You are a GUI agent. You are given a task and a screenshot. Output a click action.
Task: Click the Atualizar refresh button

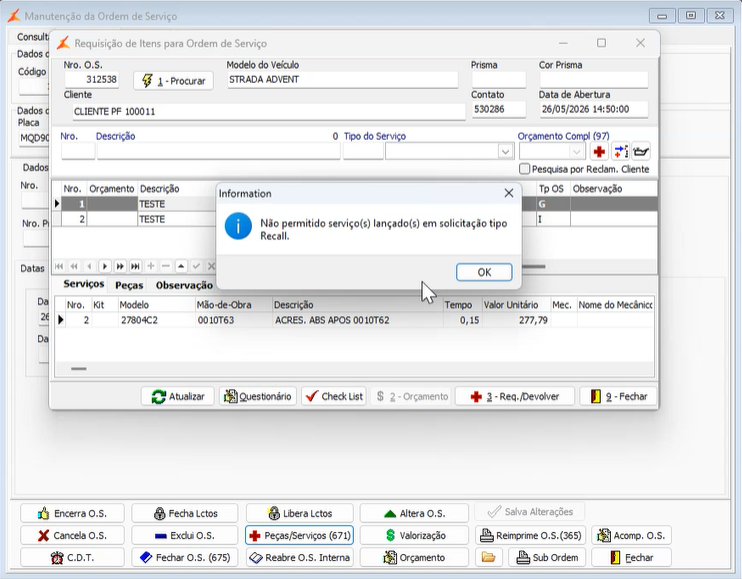pyautogui.click(x=177, y=396)
